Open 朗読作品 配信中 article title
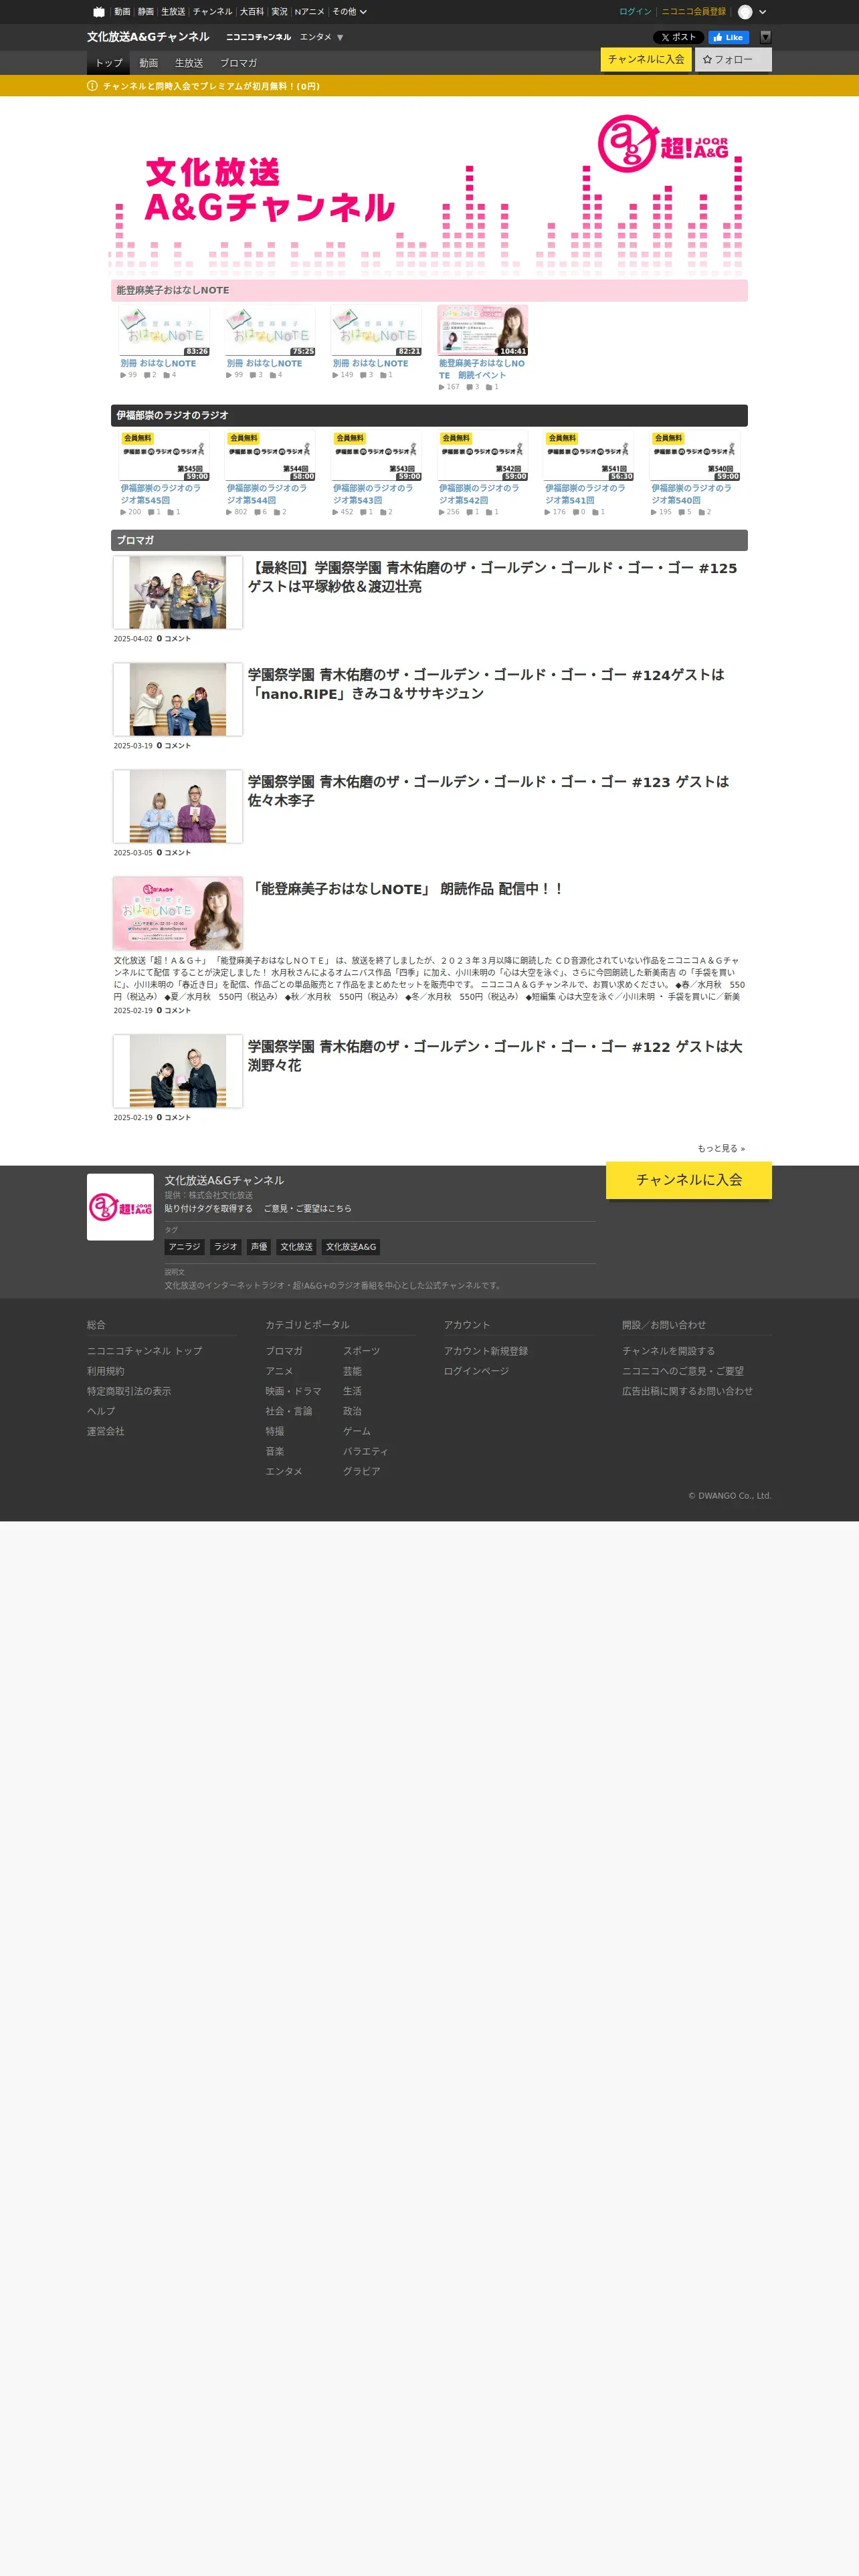The width and height of the screenshot is (859, 2576). pyautogui.click(x=406, y=889)
